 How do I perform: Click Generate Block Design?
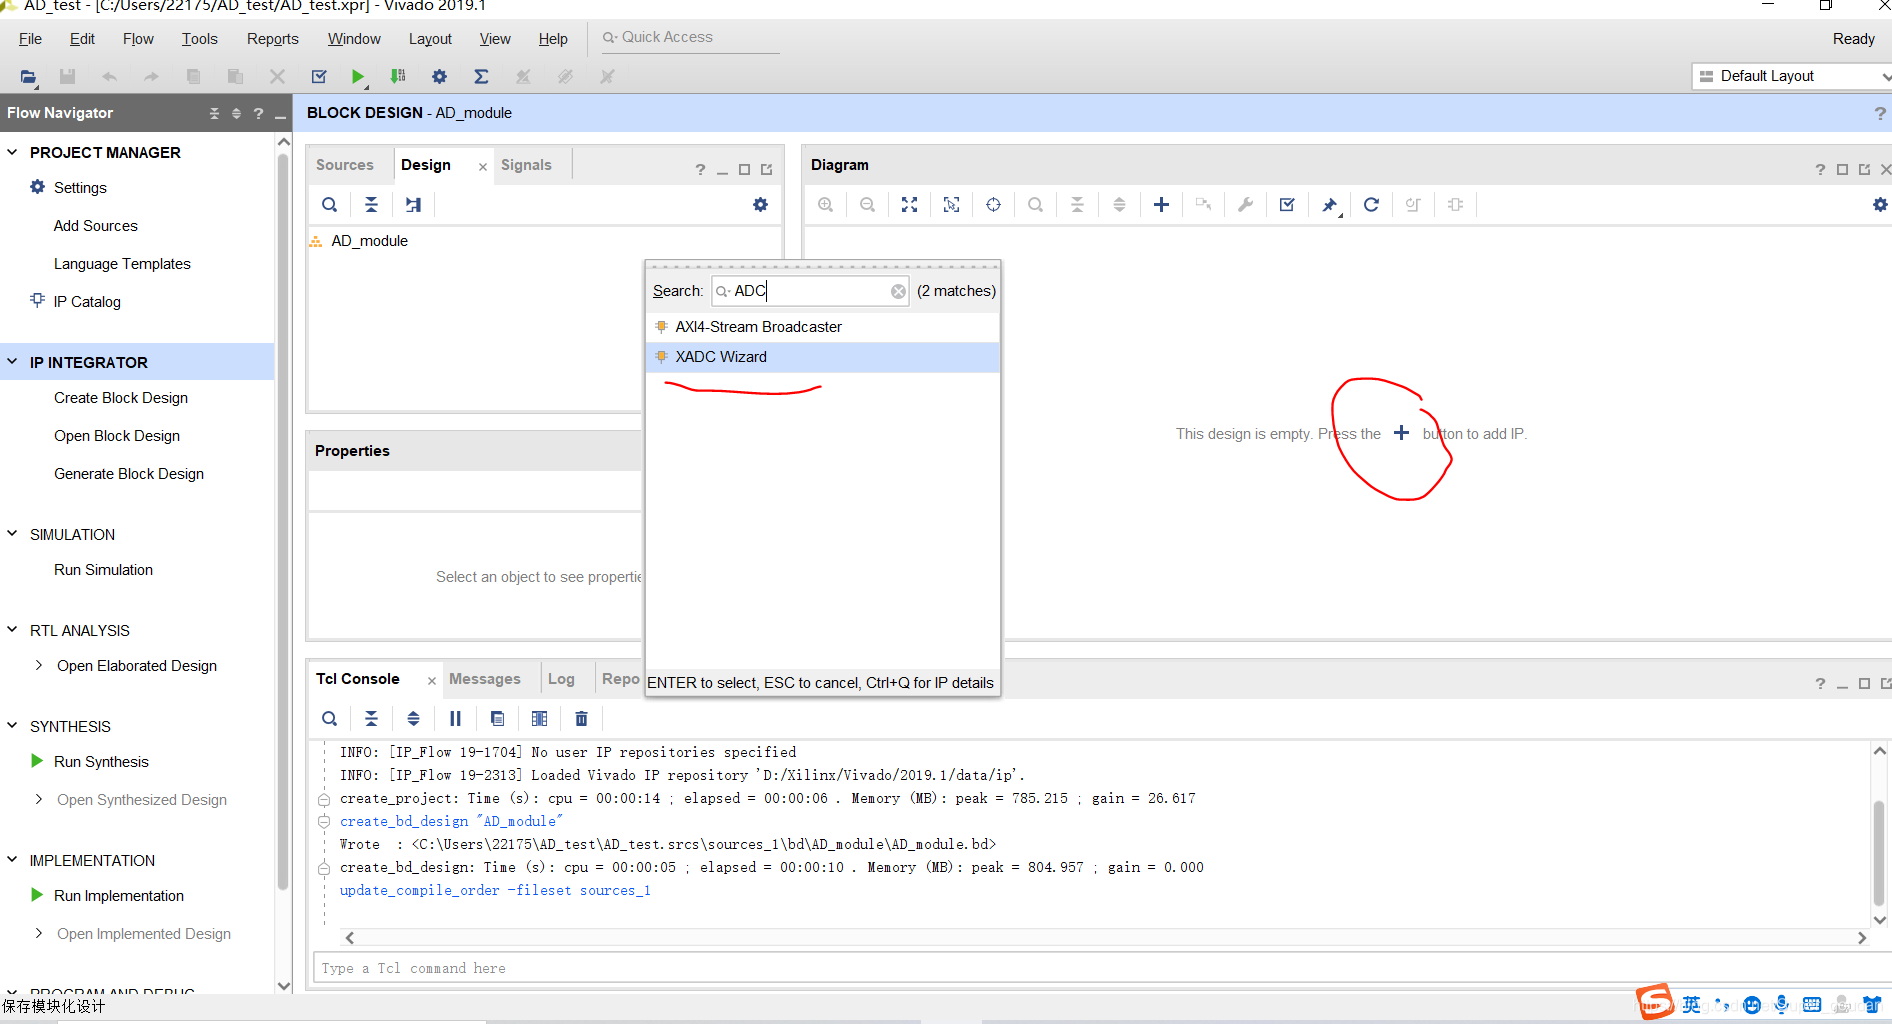[x=129, y=474]
